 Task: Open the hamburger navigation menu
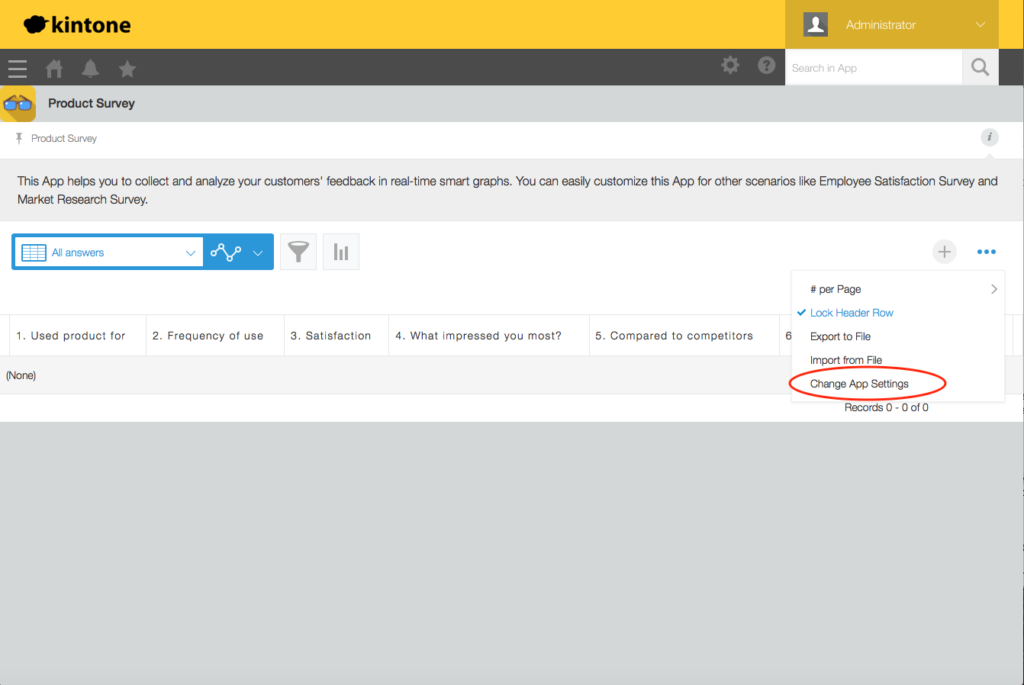pyautogui.click(x=17, y=69)
